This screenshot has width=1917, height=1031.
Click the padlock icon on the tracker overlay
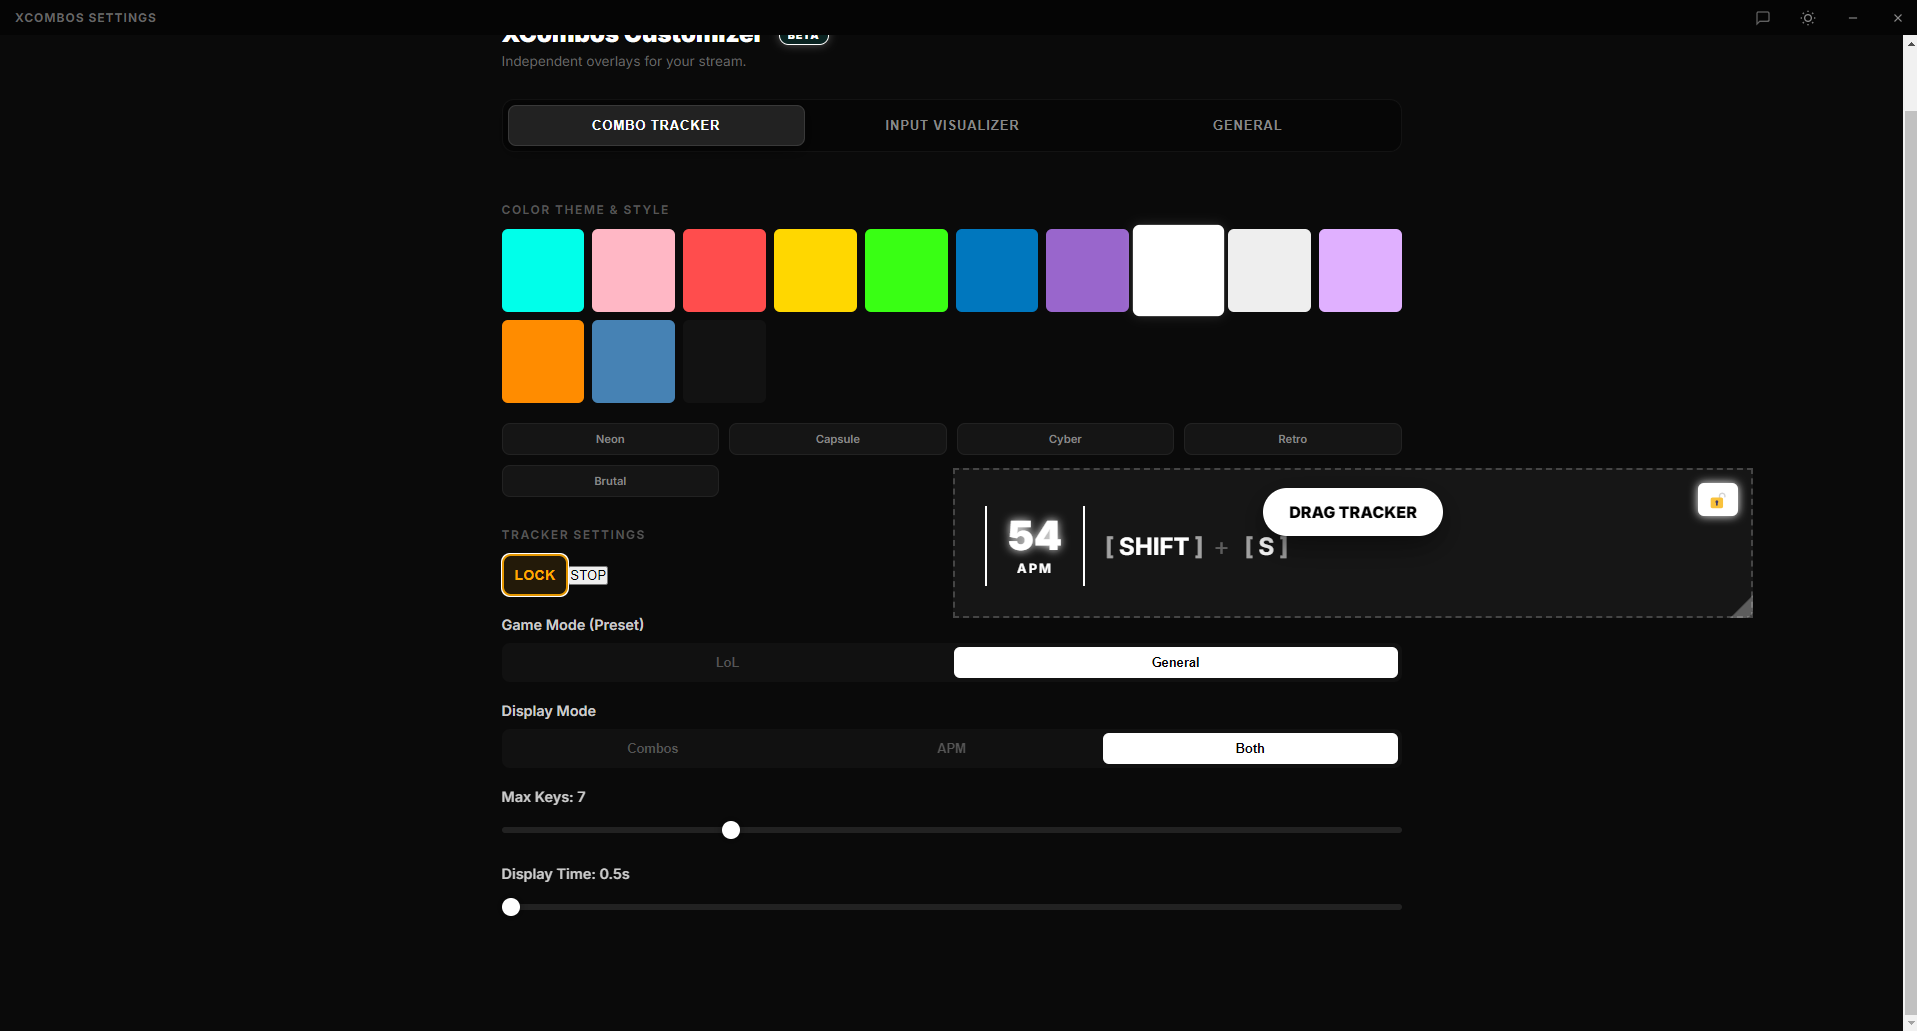click(1716, 499)
